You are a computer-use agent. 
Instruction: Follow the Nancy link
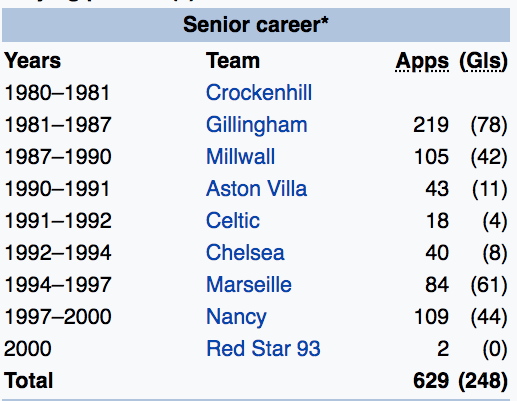(x=236, y=317)
